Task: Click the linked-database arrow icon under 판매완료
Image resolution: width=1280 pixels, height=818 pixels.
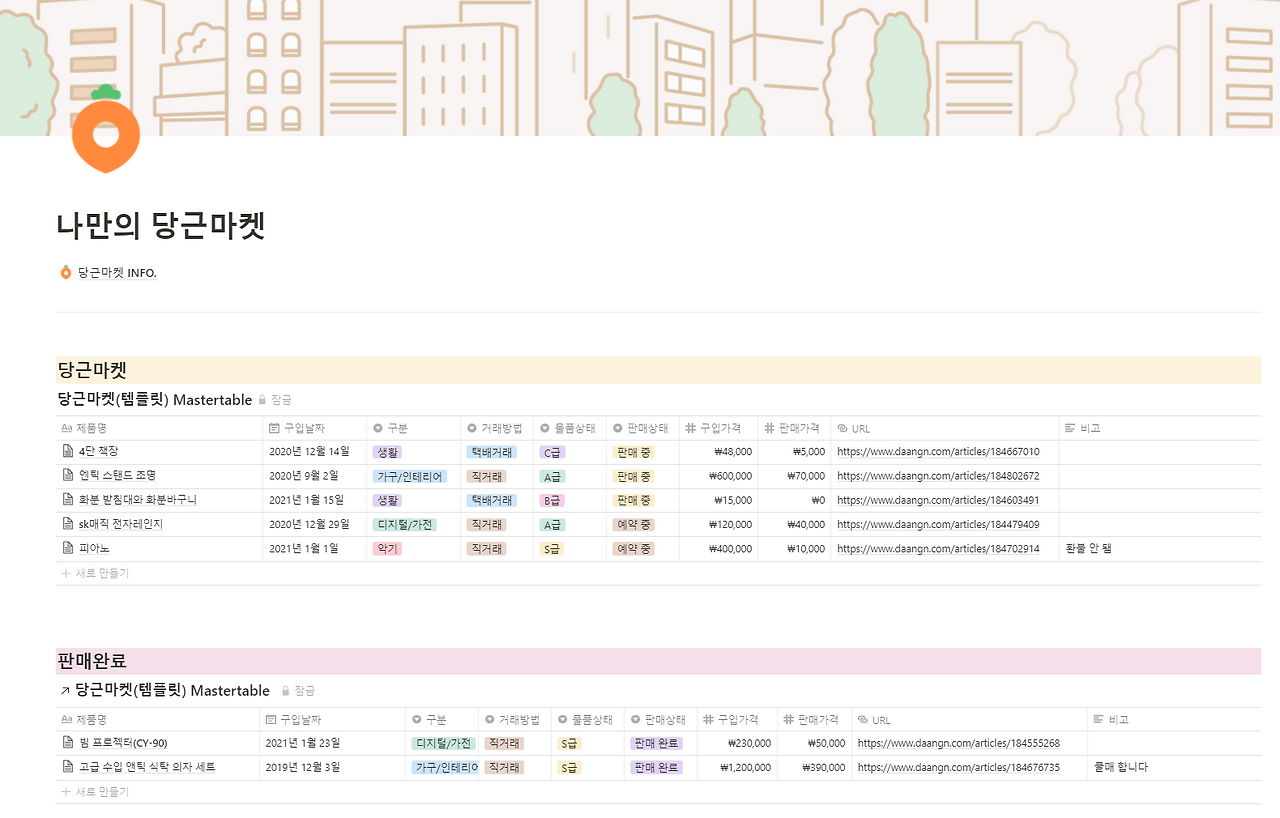Action: pyautogui.click(x=65, y=691)
